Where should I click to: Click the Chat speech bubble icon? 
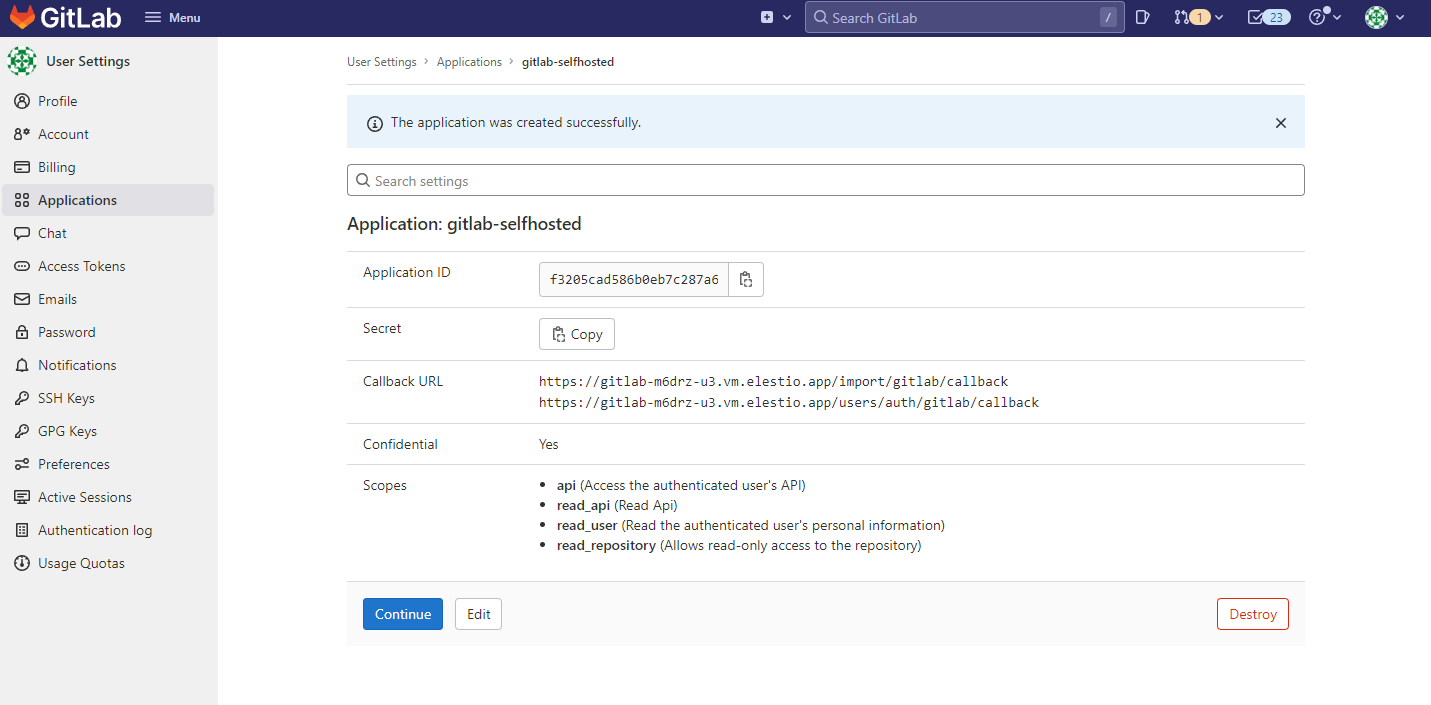pyautogui.click(x=22, y=233)
